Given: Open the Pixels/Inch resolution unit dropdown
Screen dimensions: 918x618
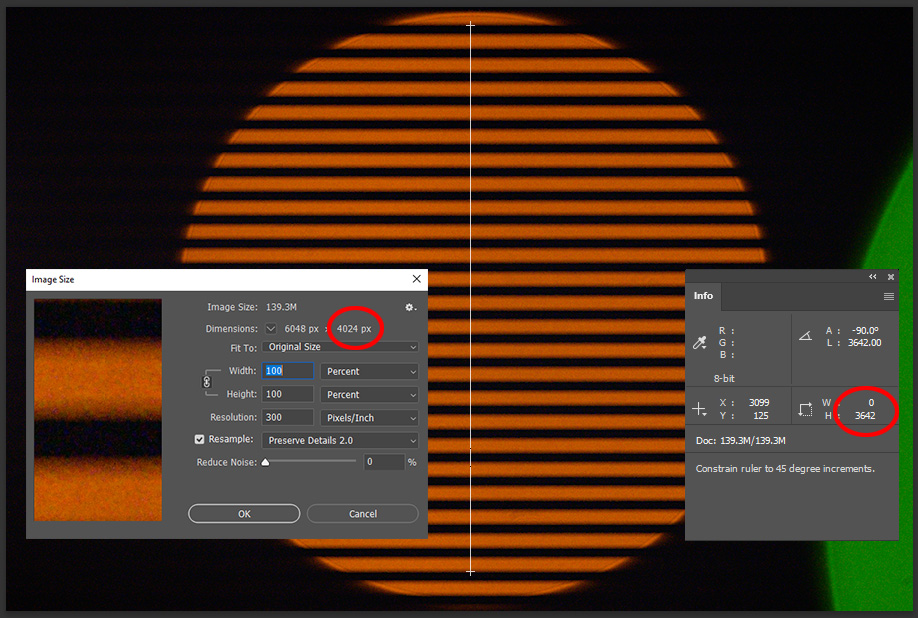Looking at the screenshot, I should (x=369, y=418).
